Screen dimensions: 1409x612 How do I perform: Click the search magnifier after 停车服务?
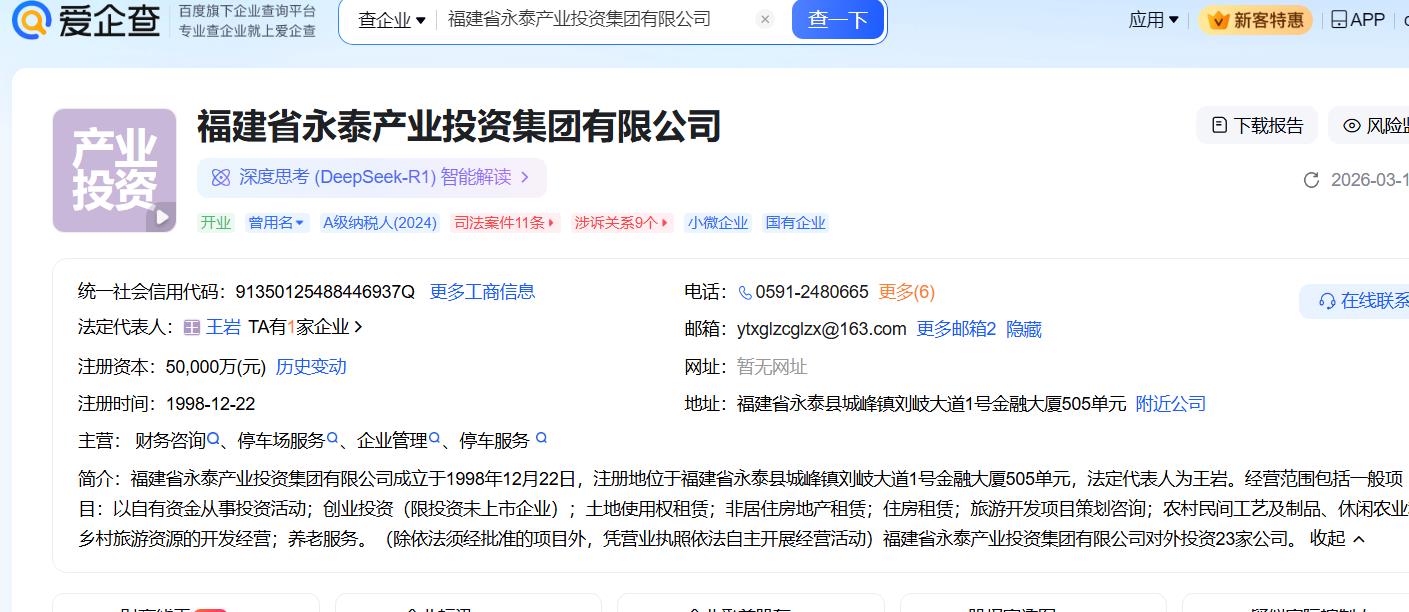coord(541,438)
